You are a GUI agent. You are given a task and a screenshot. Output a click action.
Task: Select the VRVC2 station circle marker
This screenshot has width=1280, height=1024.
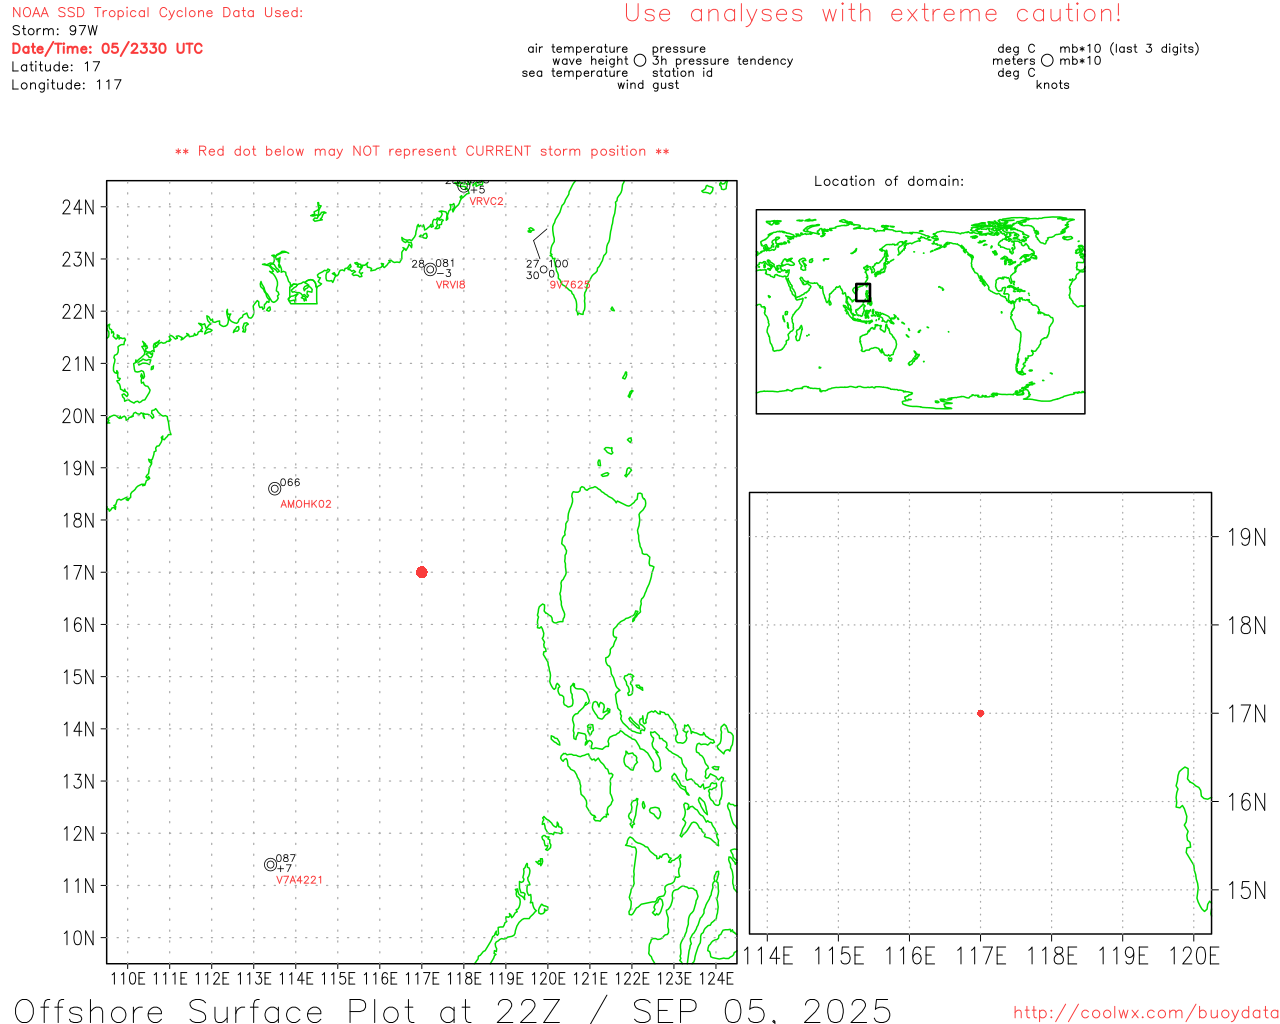[x=463, y=186]
